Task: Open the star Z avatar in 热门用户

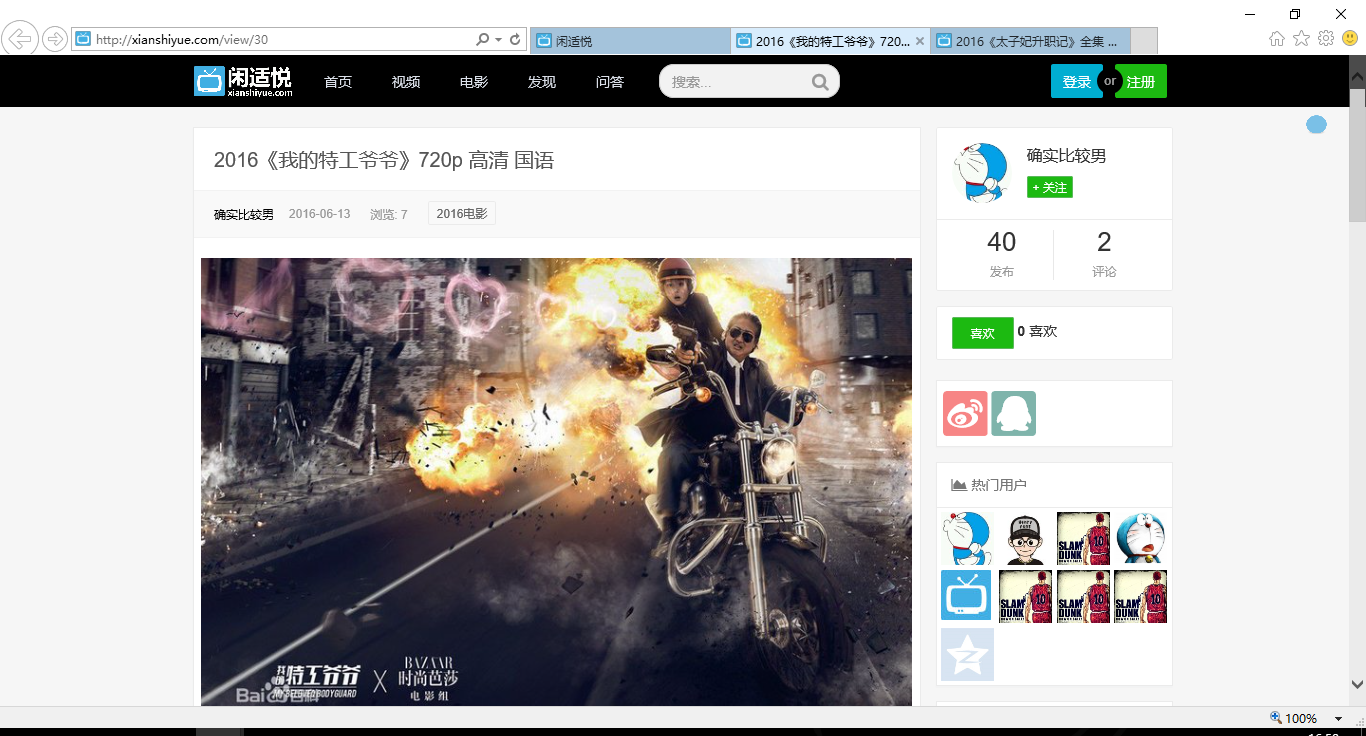Action: (967, 654)
